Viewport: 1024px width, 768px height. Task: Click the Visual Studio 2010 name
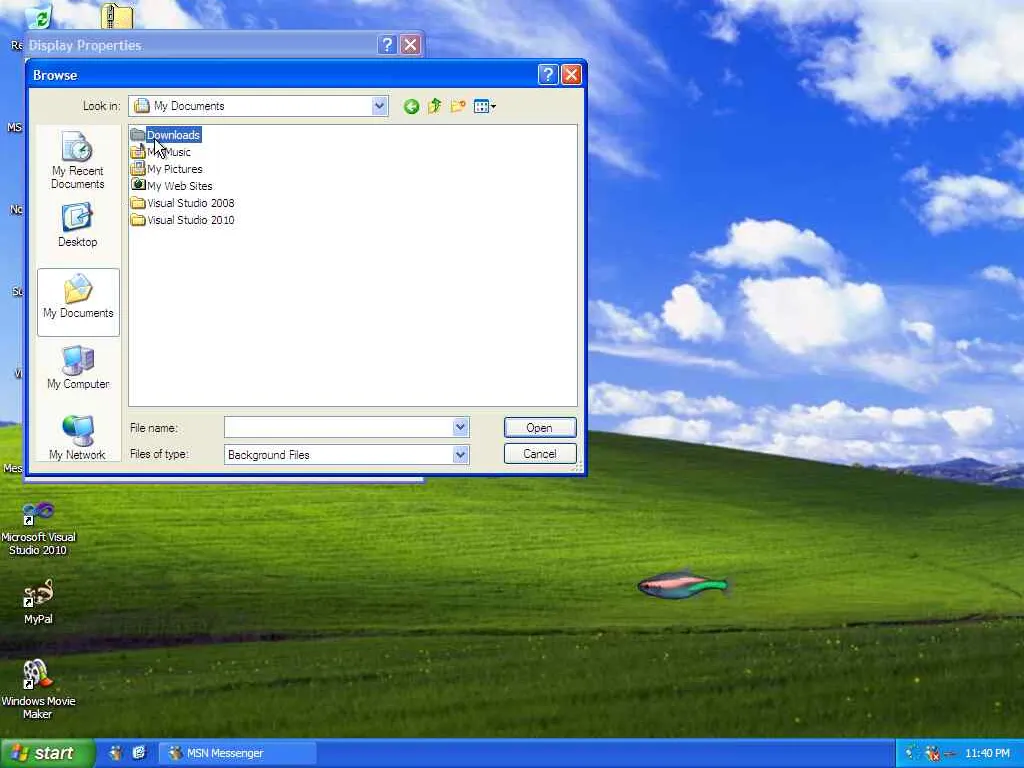pyautogui.click(x=191, y=220)
